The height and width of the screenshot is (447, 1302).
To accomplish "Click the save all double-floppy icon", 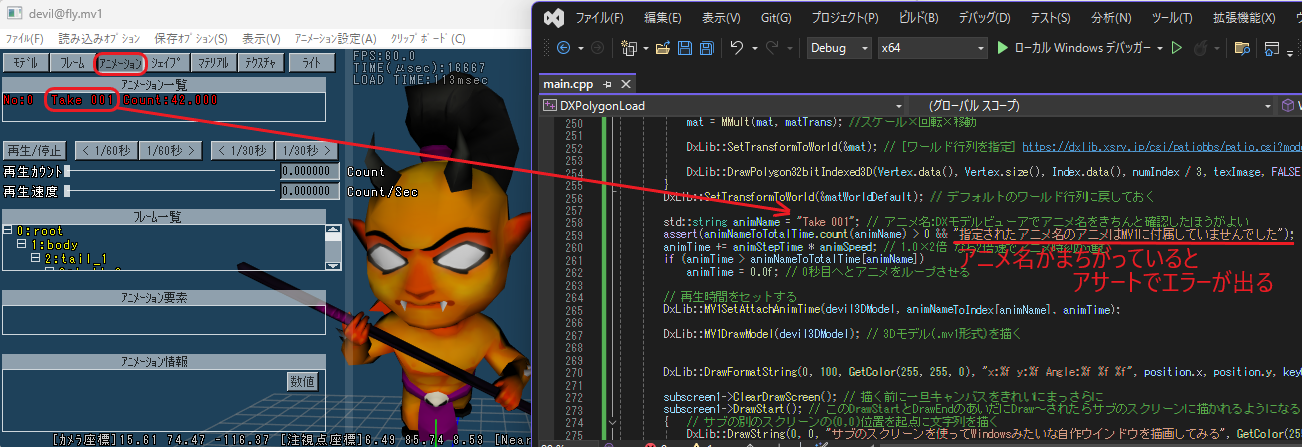I will point(706,48).
